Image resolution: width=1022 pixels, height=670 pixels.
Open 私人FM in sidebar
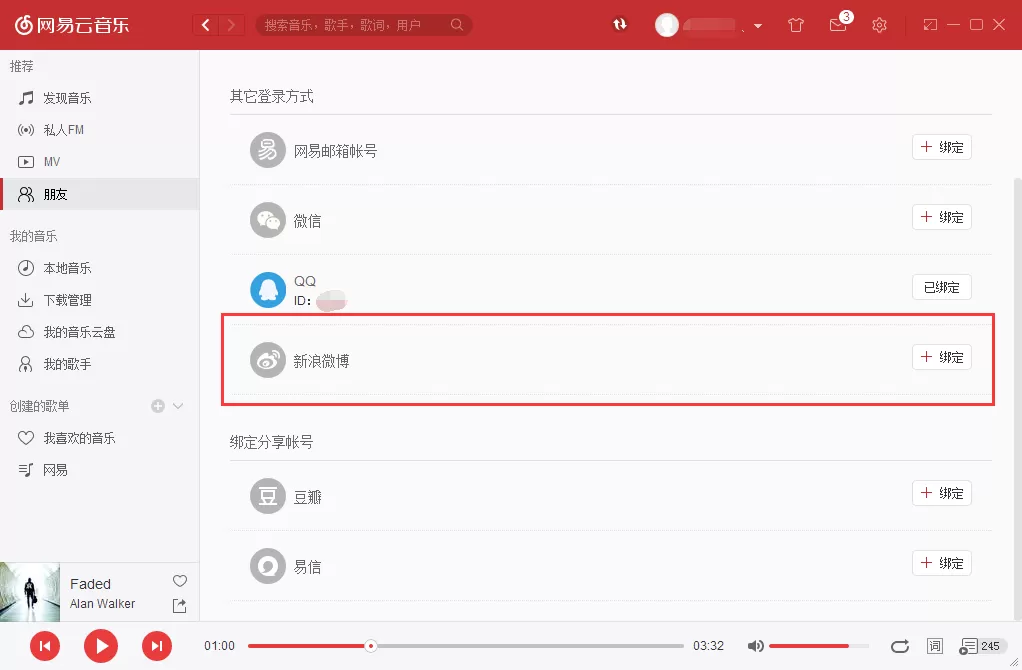100,130
